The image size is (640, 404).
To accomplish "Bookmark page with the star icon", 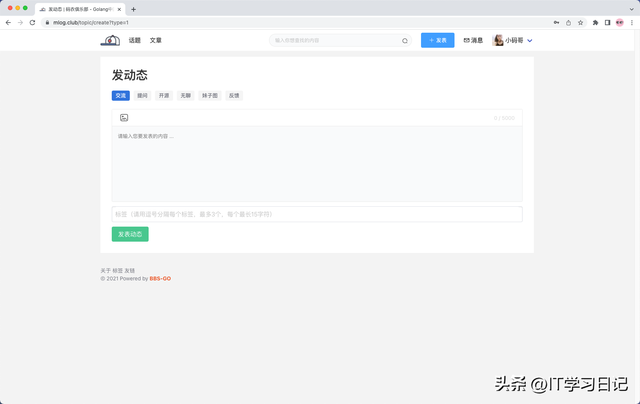I will (580, 22).
